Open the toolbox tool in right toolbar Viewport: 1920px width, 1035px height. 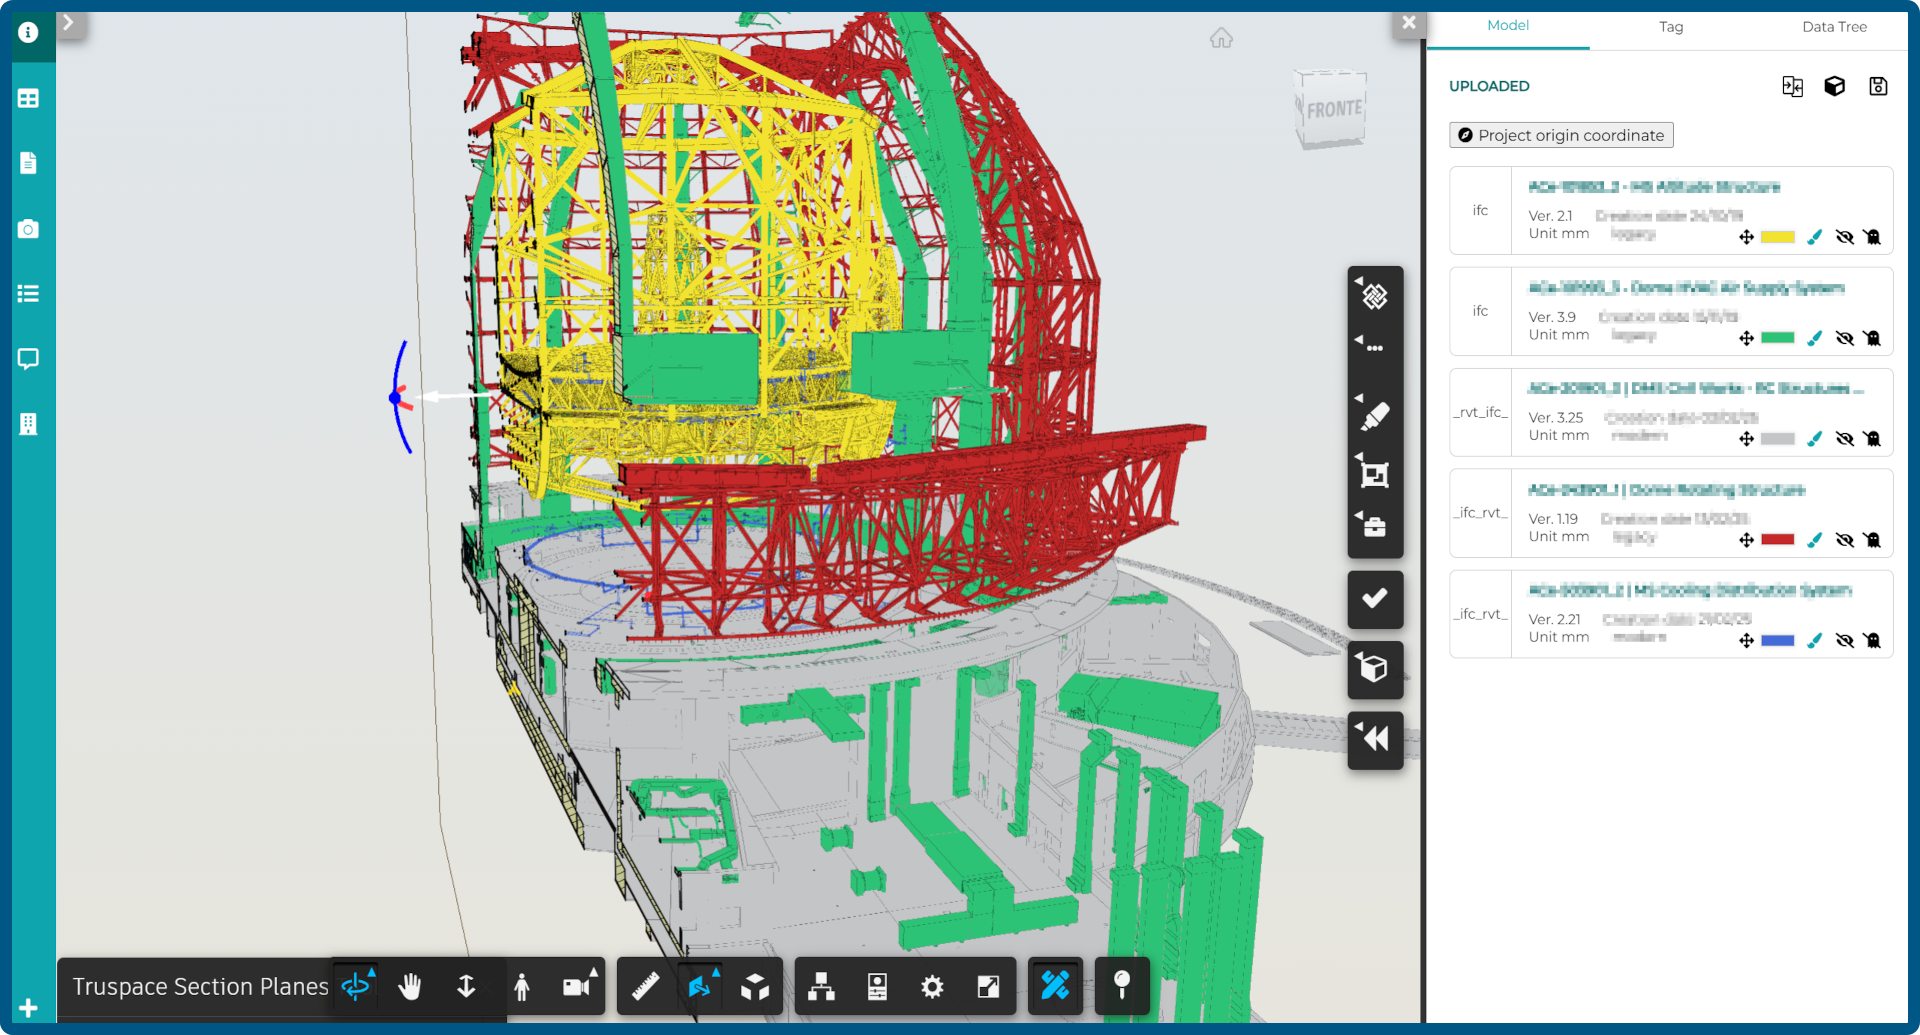point(1374,528)
